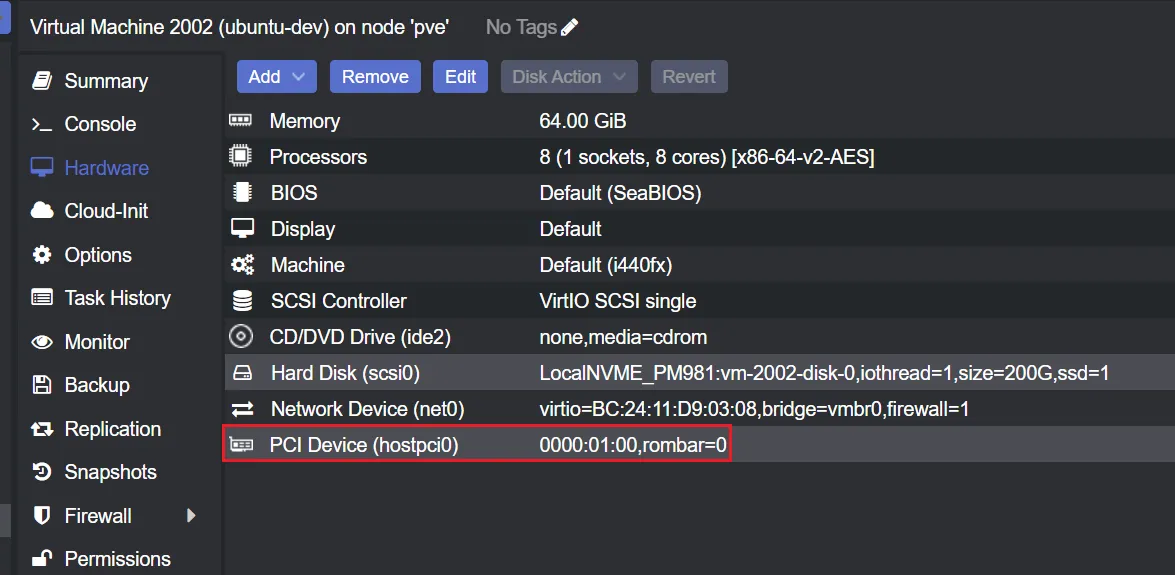The width and height of the screenshot is (1175, 575).
Task: Click the pencil icon next to No Tags
Action: point(570,28)
